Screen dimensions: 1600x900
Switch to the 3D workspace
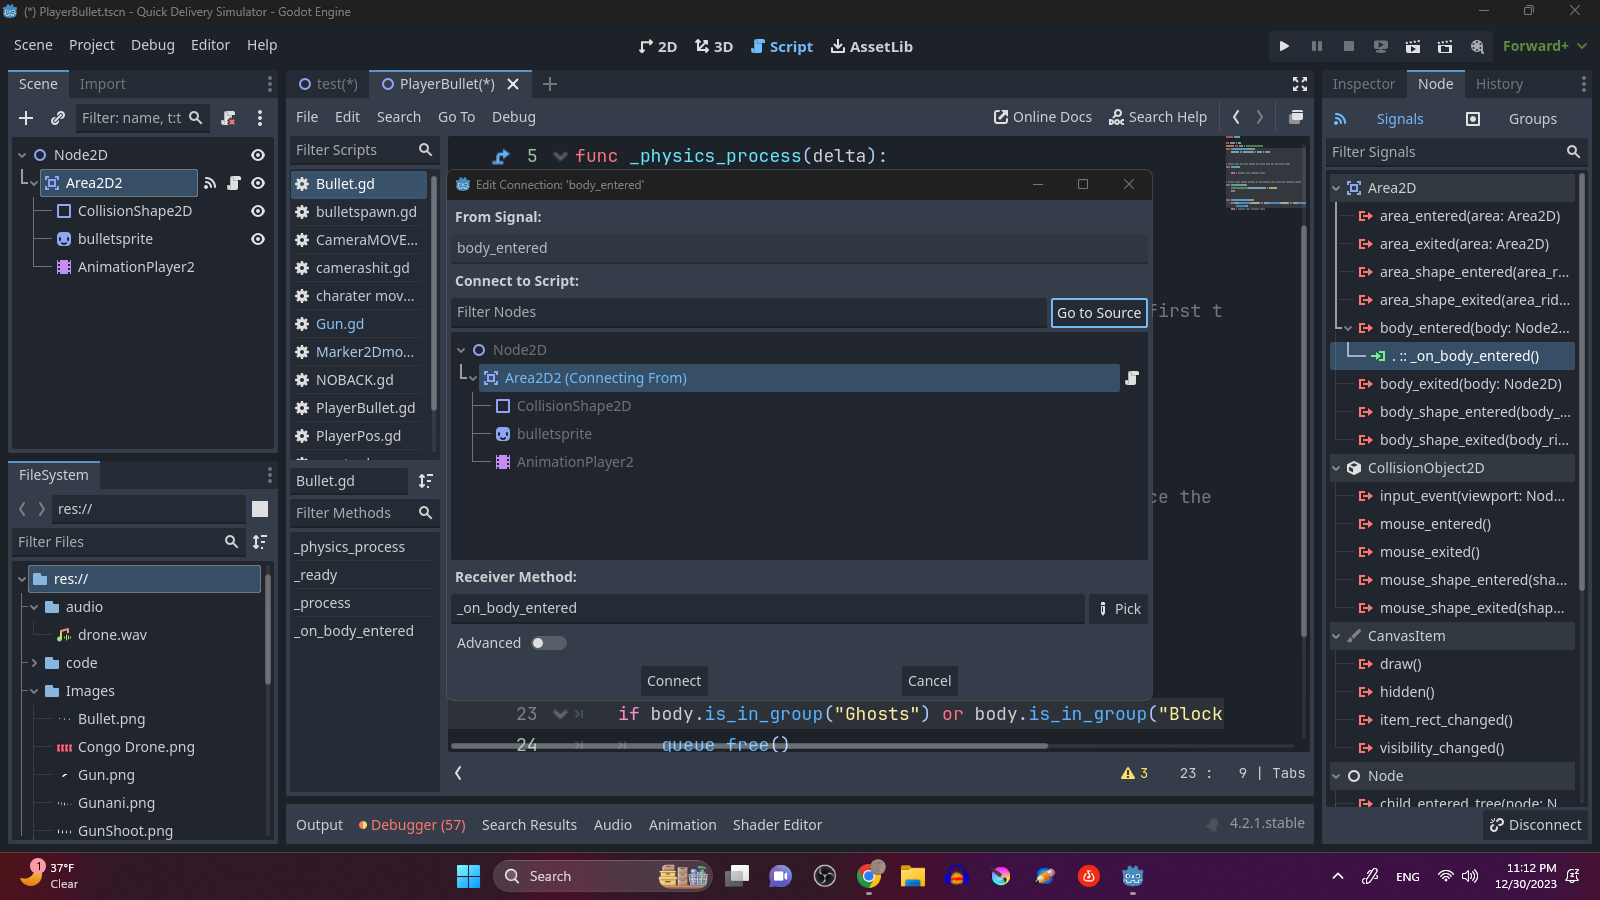click(714, 47)
